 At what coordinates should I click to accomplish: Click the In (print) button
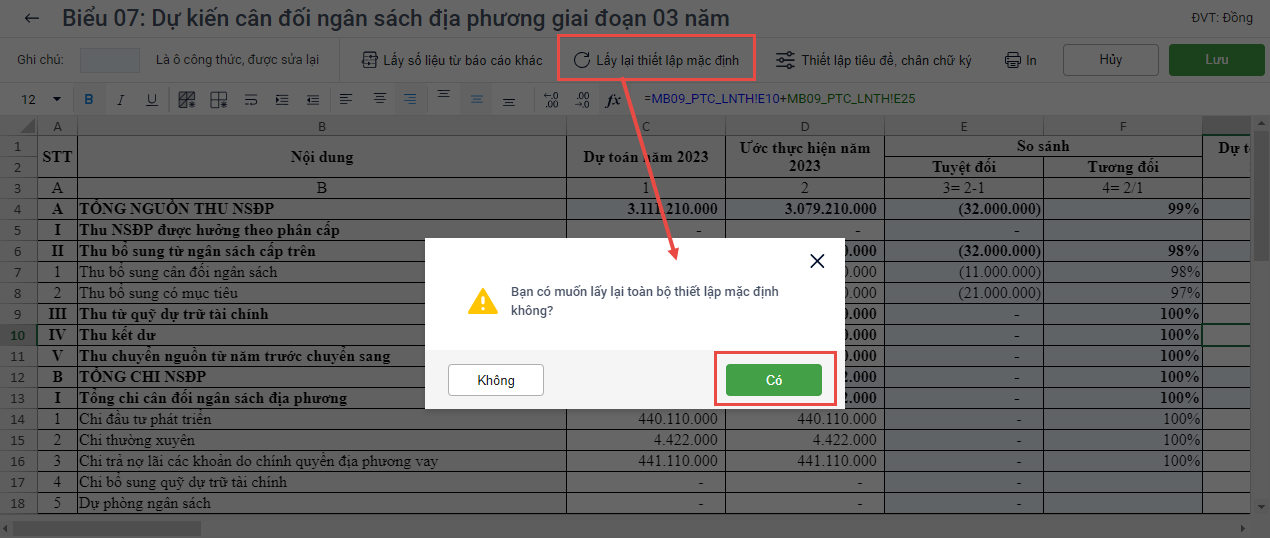point(1021,60)
